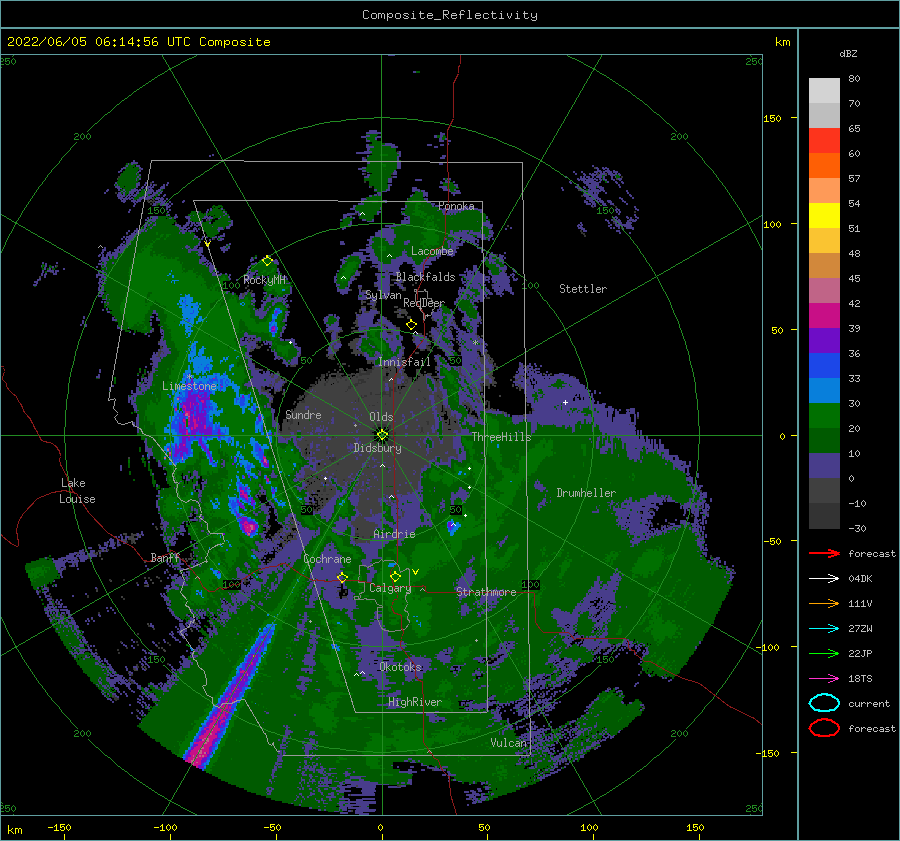Click the Lacombe label

pyautogui.click(x=432, y=251)
